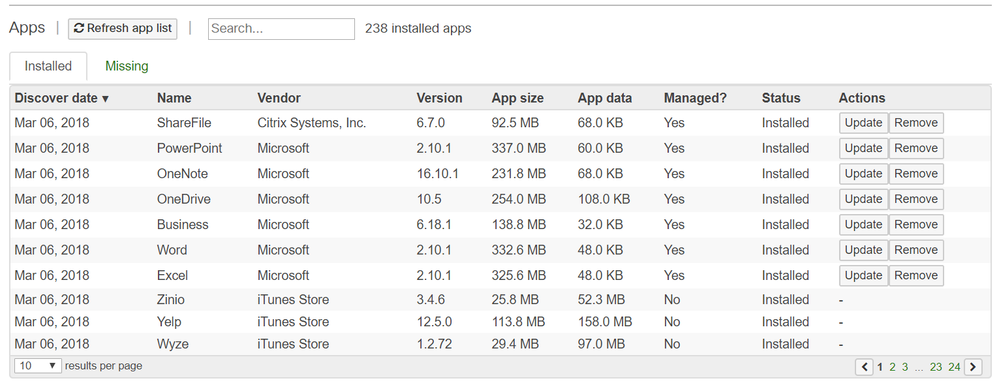Open the Missing tab
The height and width of the screenshot is (389, 999).
click(x=127, y=66)
